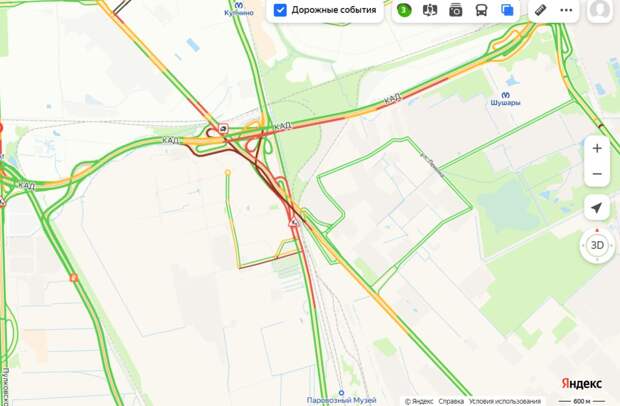
Task: Zoom out with the minus button
Action: point(597,174)
